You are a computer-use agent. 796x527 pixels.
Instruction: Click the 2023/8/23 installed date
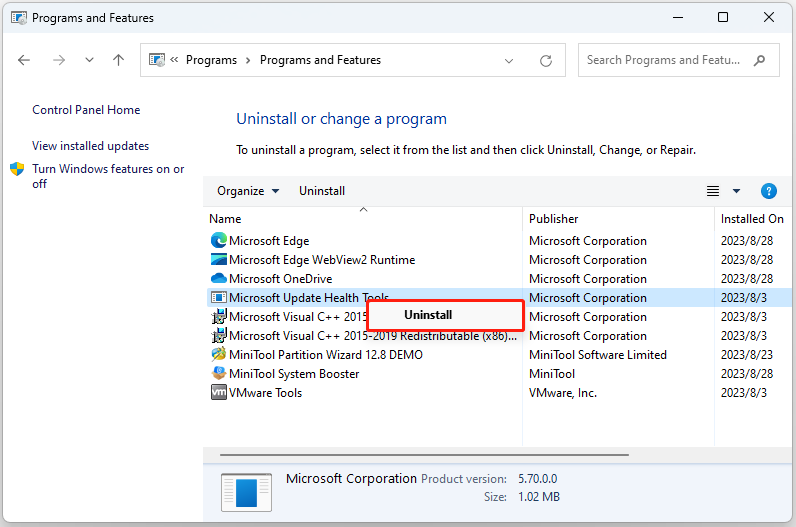747,354
